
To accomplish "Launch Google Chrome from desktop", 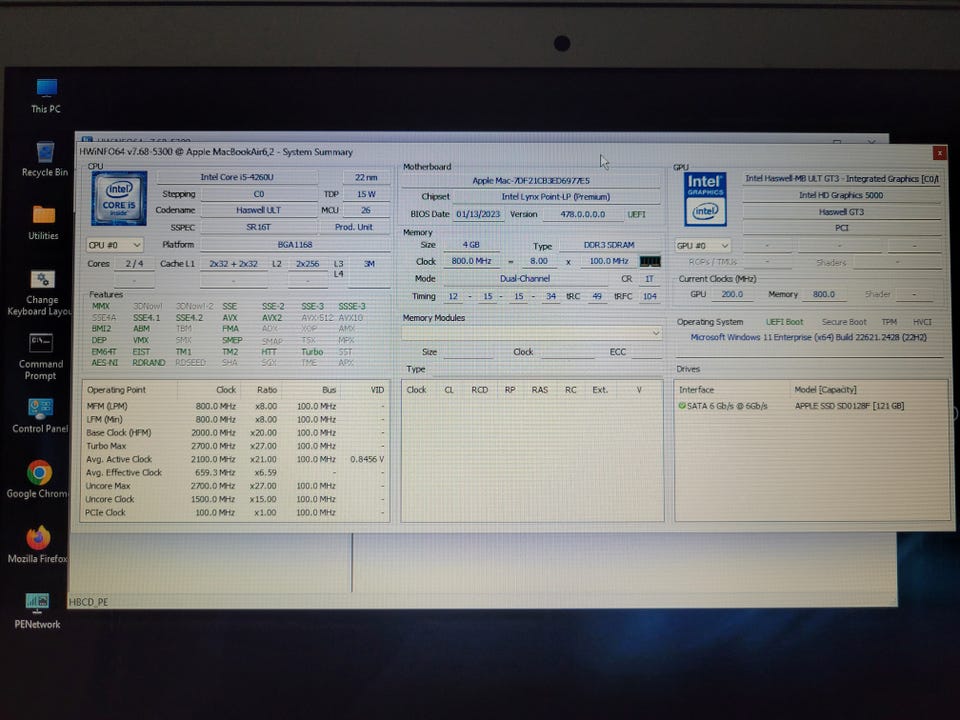I will click(x=39, y=479).
